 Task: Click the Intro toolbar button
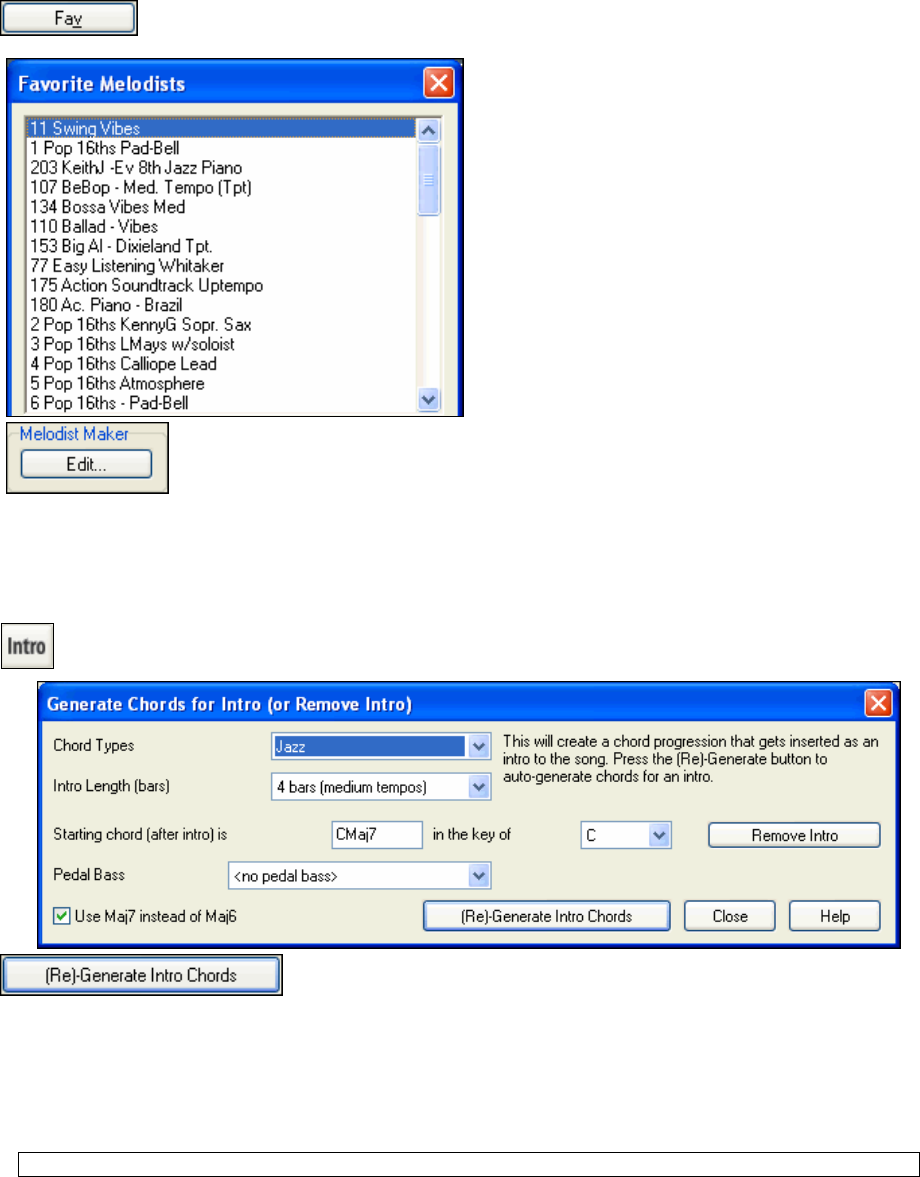27,646
